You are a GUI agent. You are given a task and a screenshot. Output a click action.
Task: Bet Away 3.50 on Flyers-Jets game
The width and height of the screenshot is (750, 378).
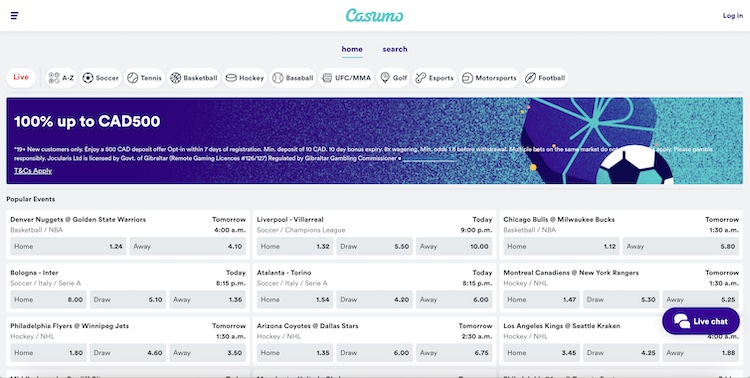[x=208, y=353]
